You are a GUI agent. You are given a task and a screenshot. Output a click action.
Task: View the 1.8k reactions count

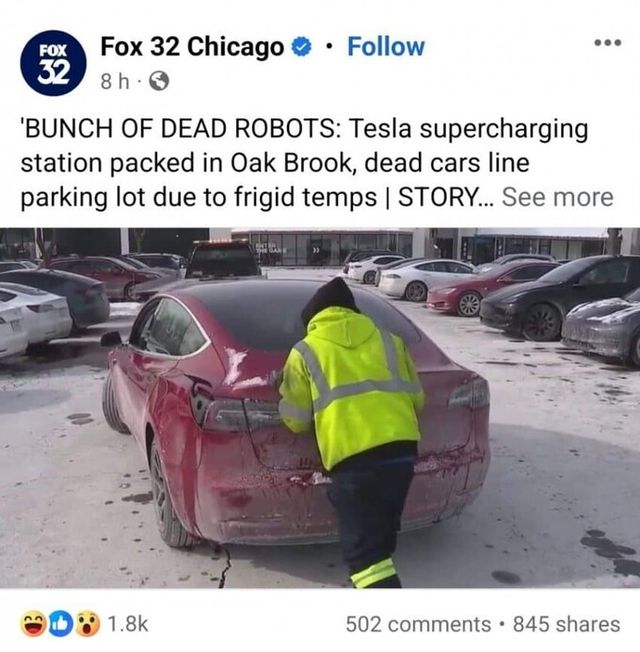(128, 623)
